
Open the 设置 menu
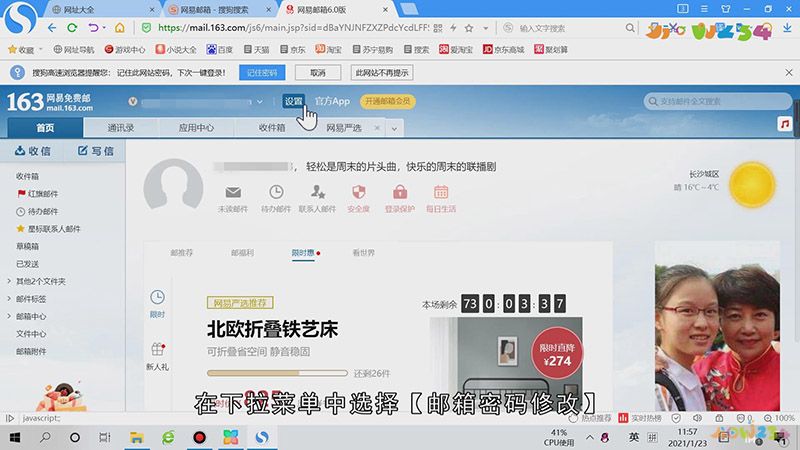pos(293,101)
